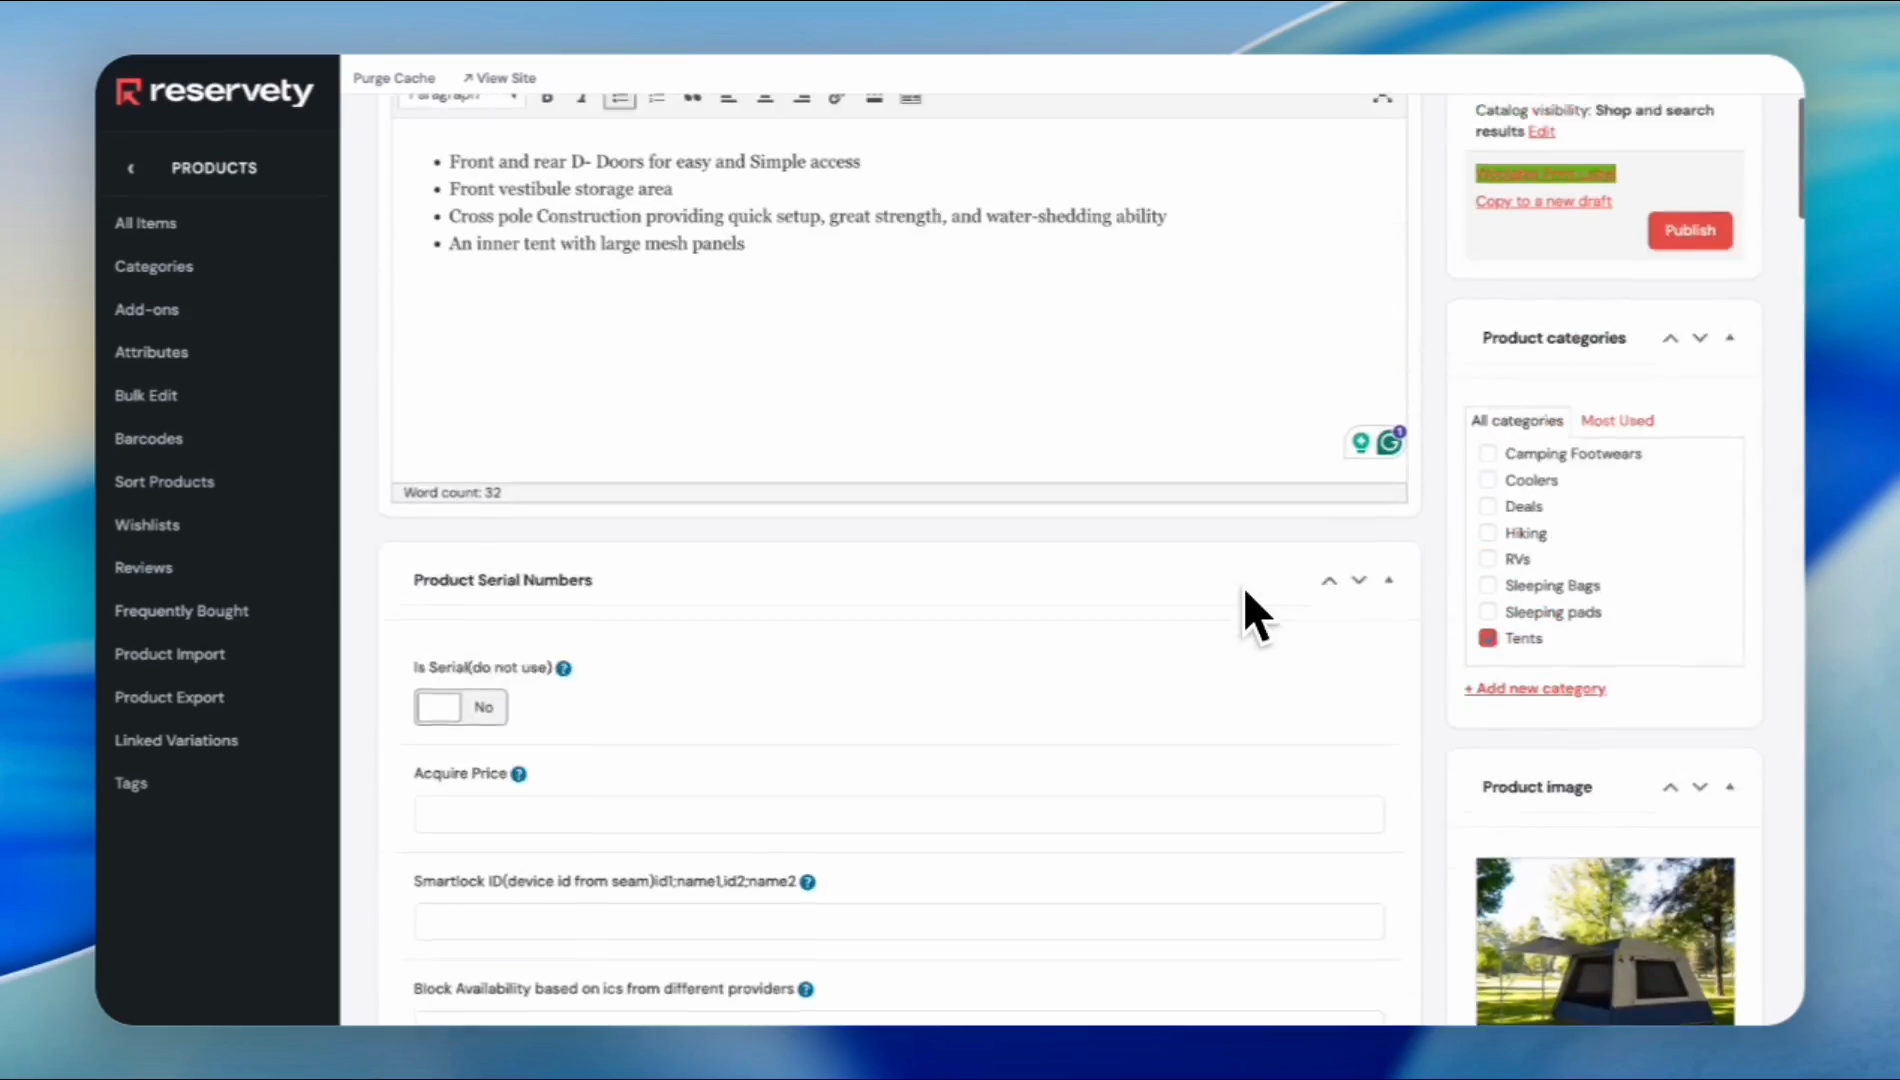Click the Grammarly icon in the editor

coord(1390,442)
